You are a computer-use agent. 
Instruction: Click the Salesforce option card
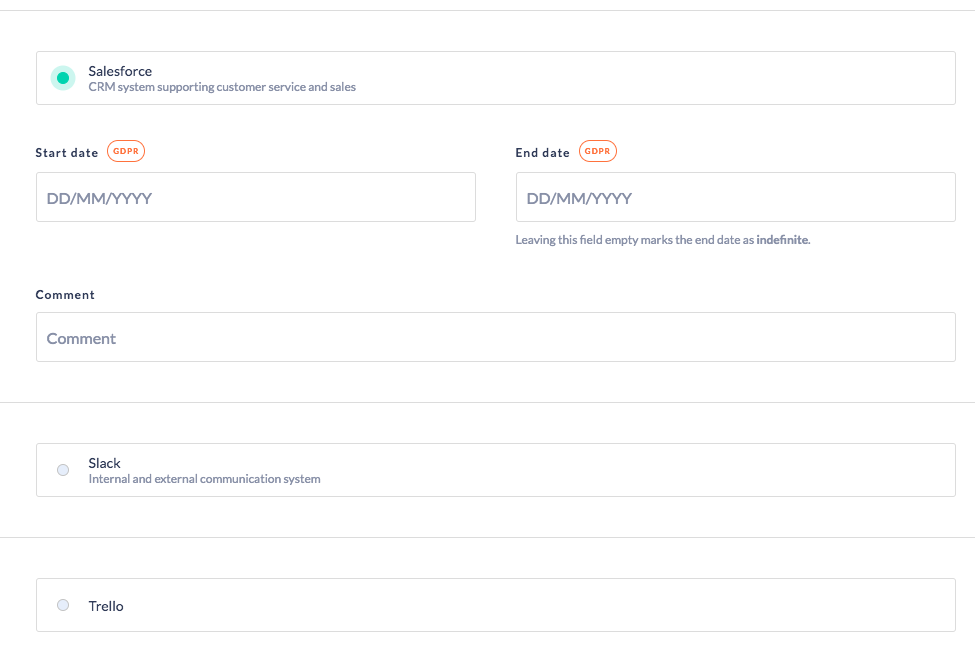pyautogui.click(x=496, y=77)
